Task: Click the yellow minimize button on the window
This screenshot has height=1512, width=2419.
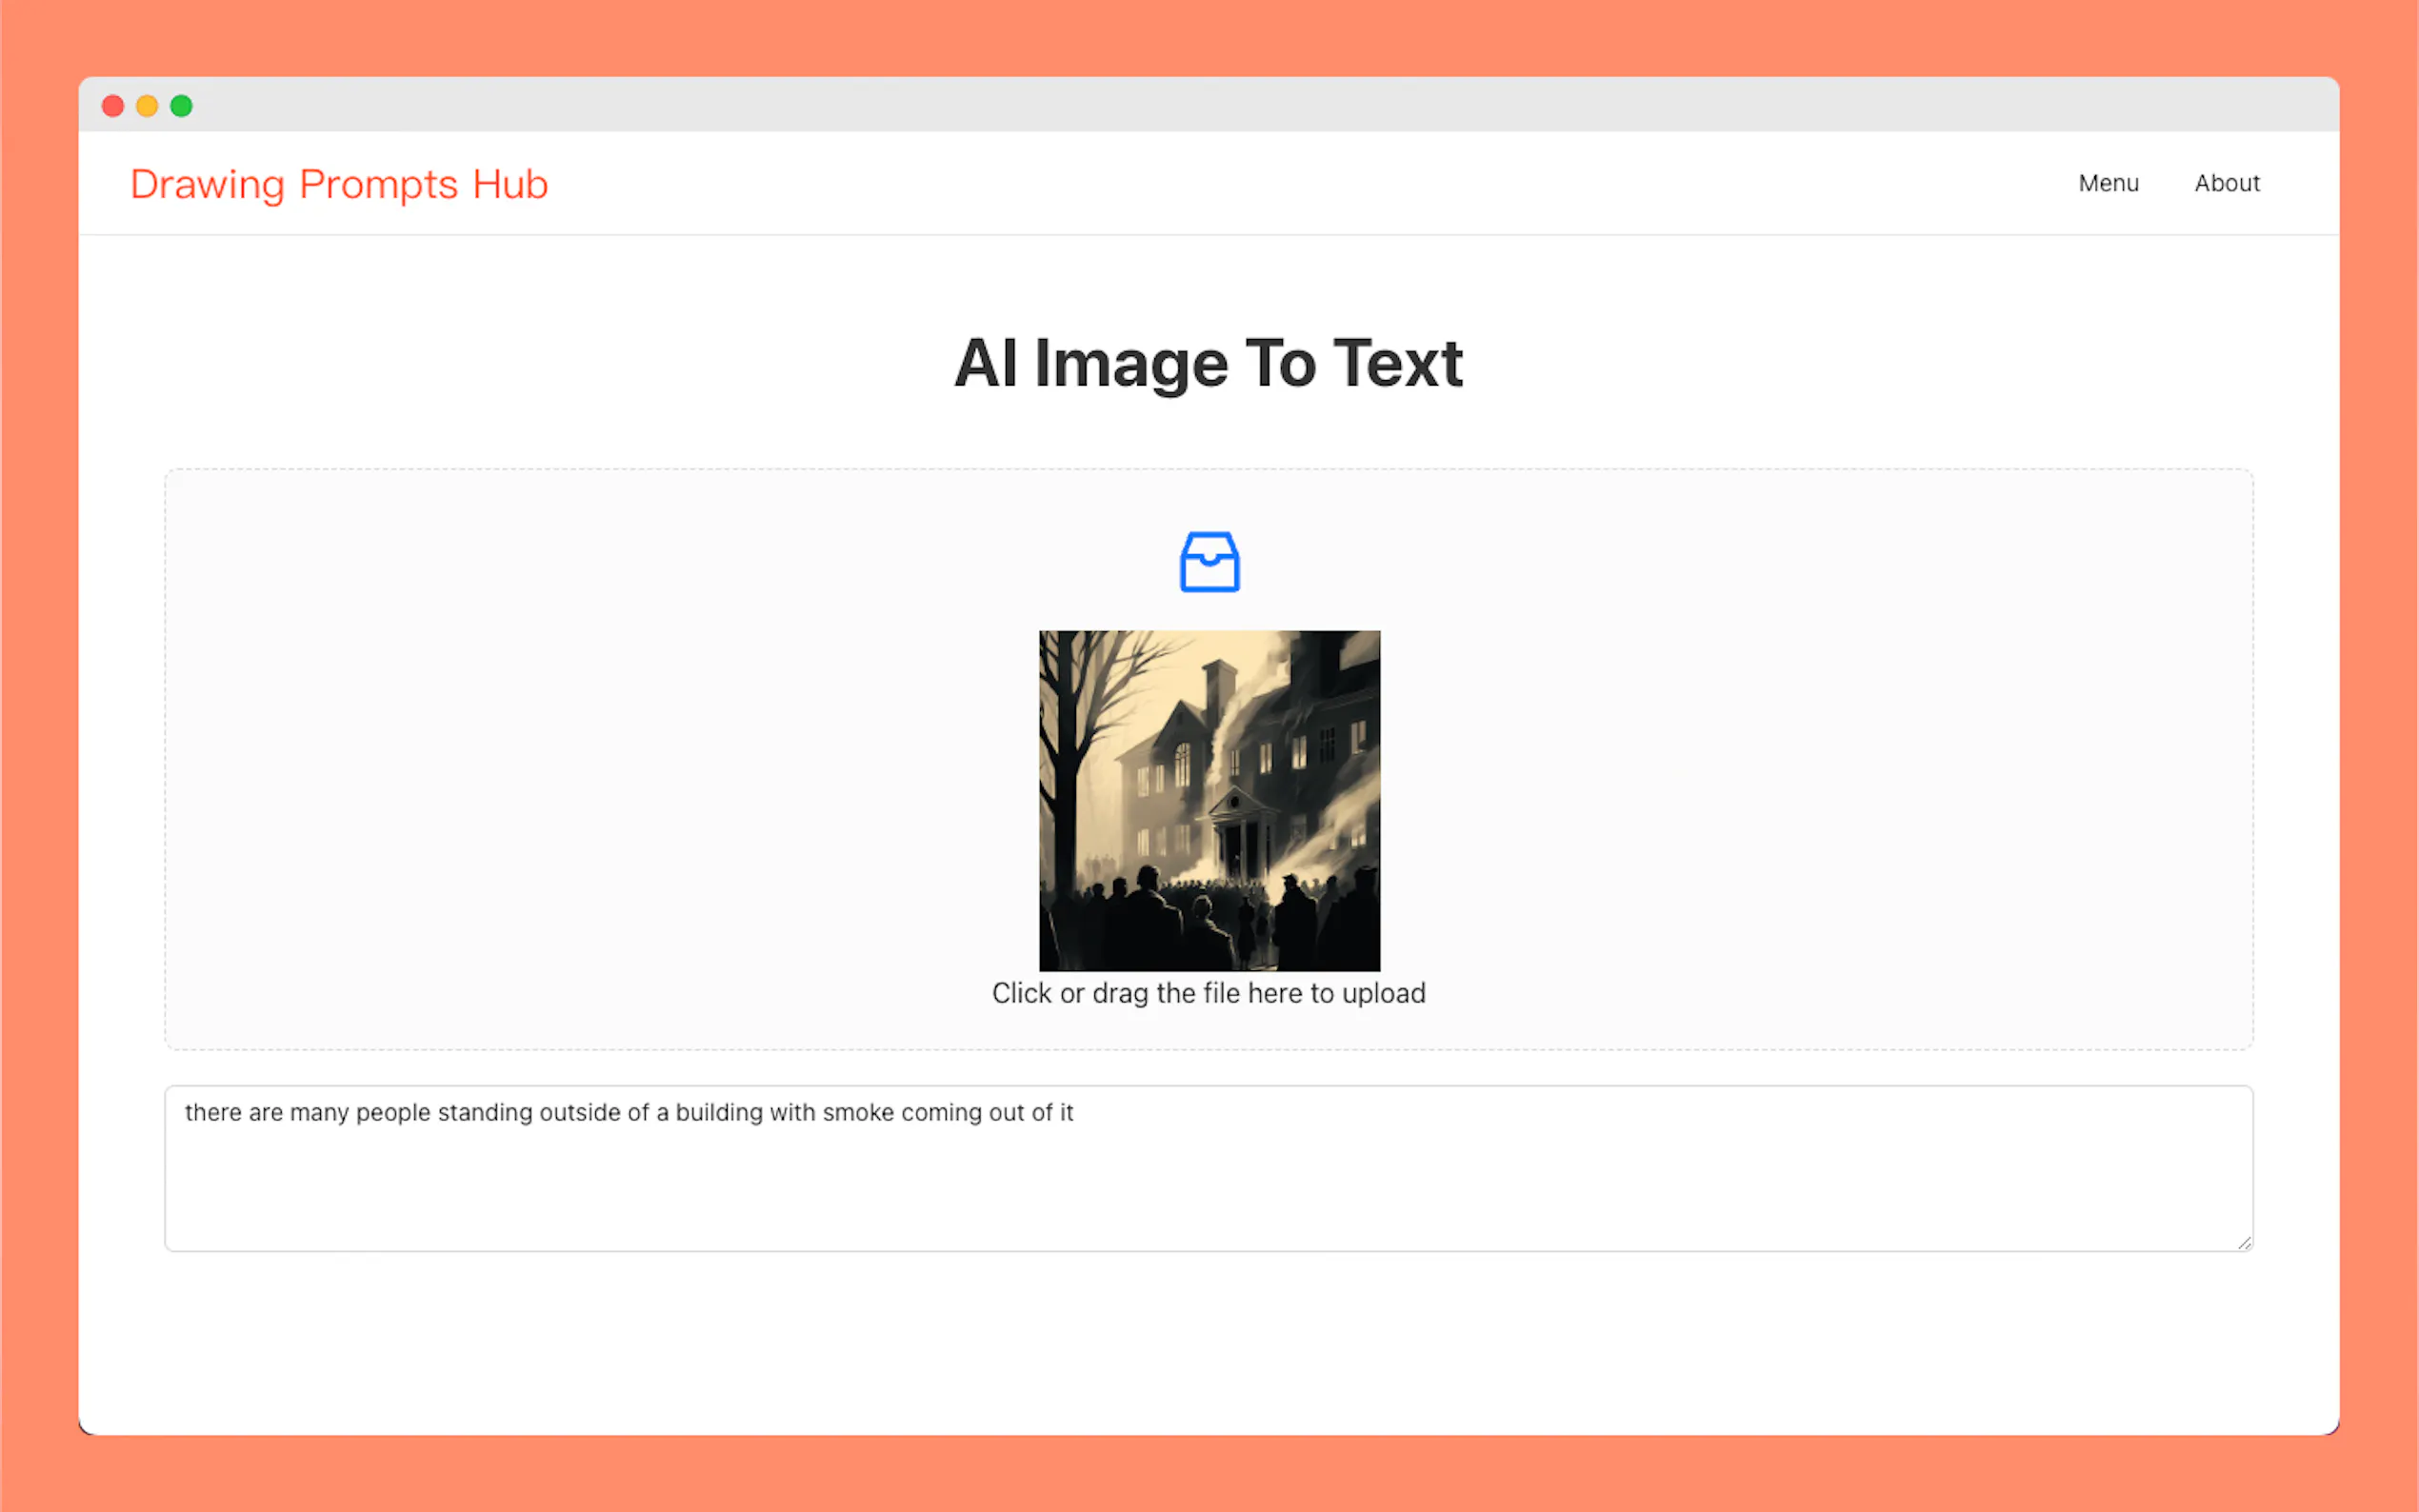Action: (x=147, y=105)
